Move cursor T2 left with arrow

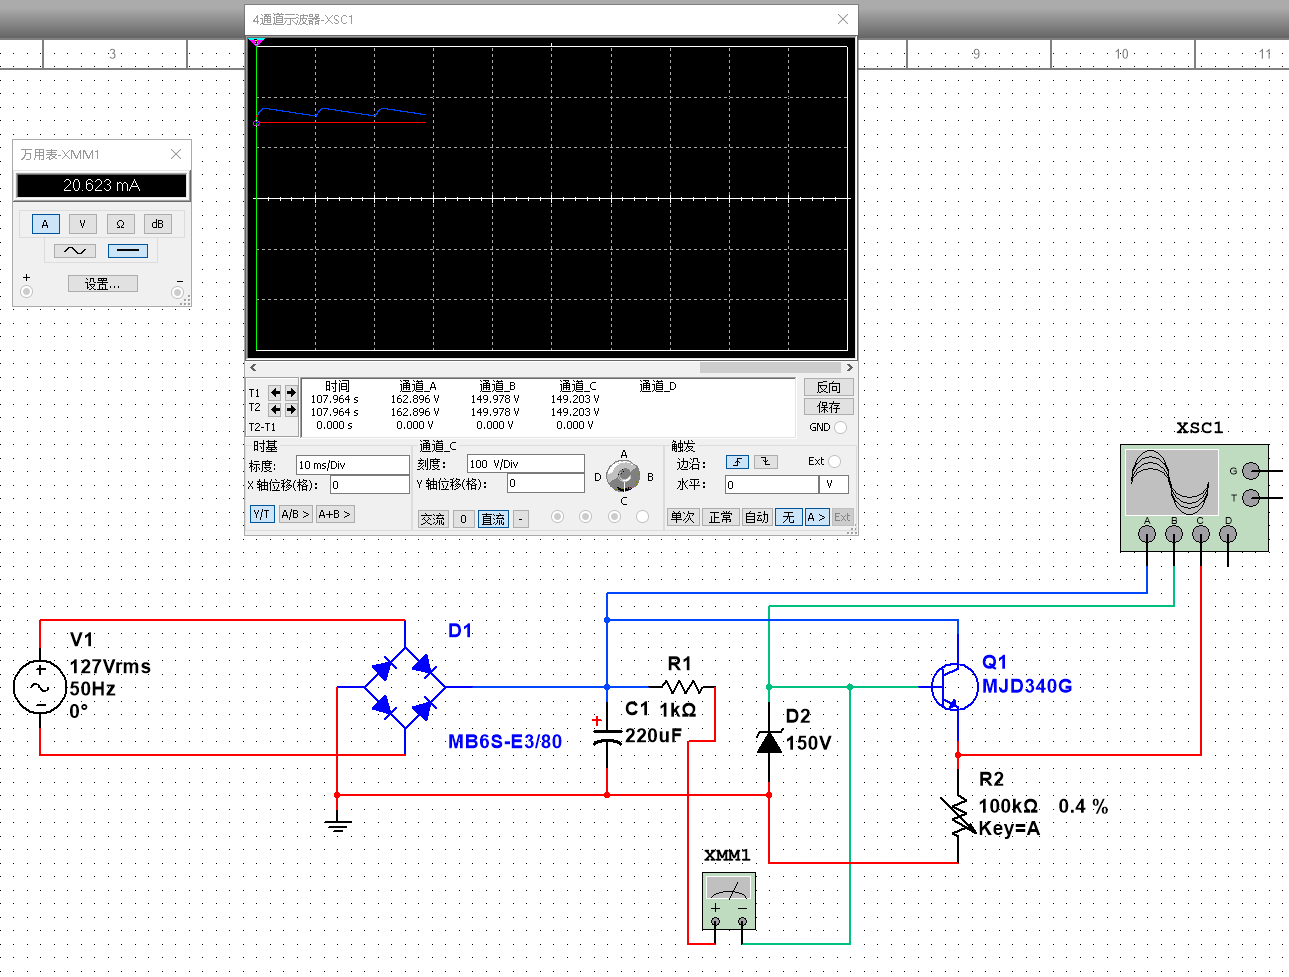click(x=275, y=409)
